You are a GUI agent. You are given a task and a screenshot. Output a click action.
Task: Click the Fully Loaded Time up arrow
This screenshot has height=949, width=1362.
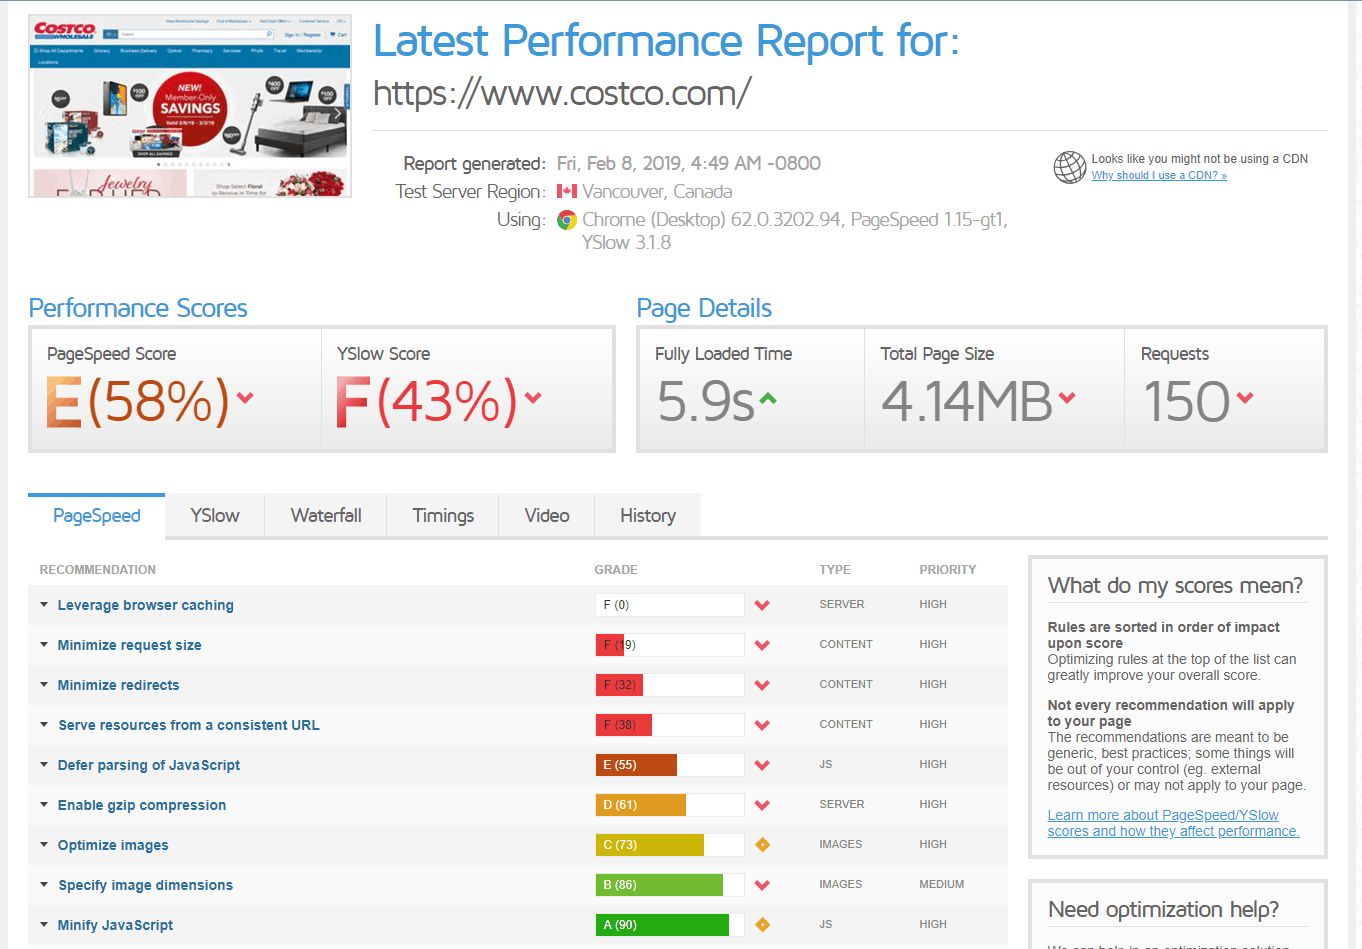tap(767, 398)
